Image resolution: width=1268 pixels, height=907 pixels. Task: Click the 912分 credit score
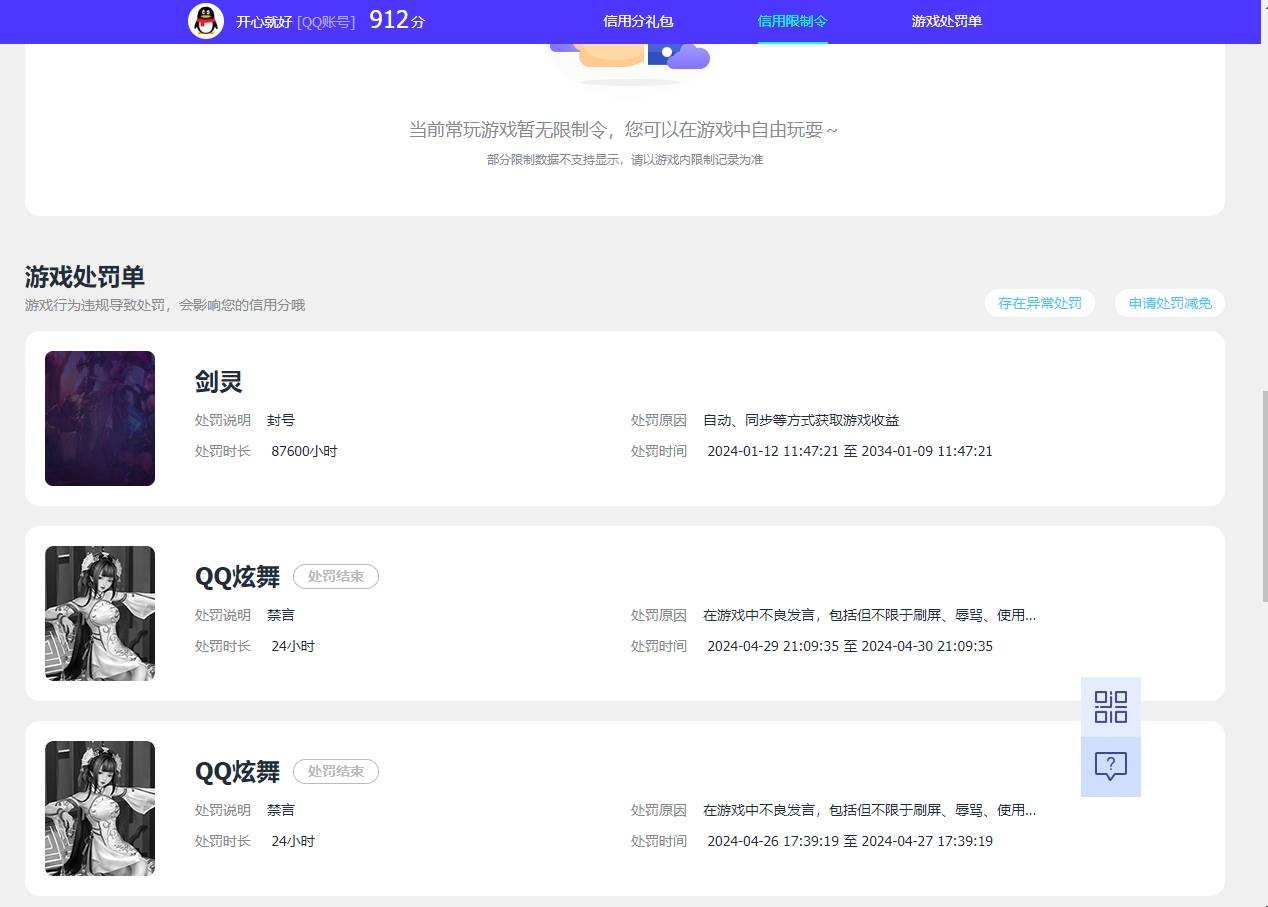pos(397,20)
